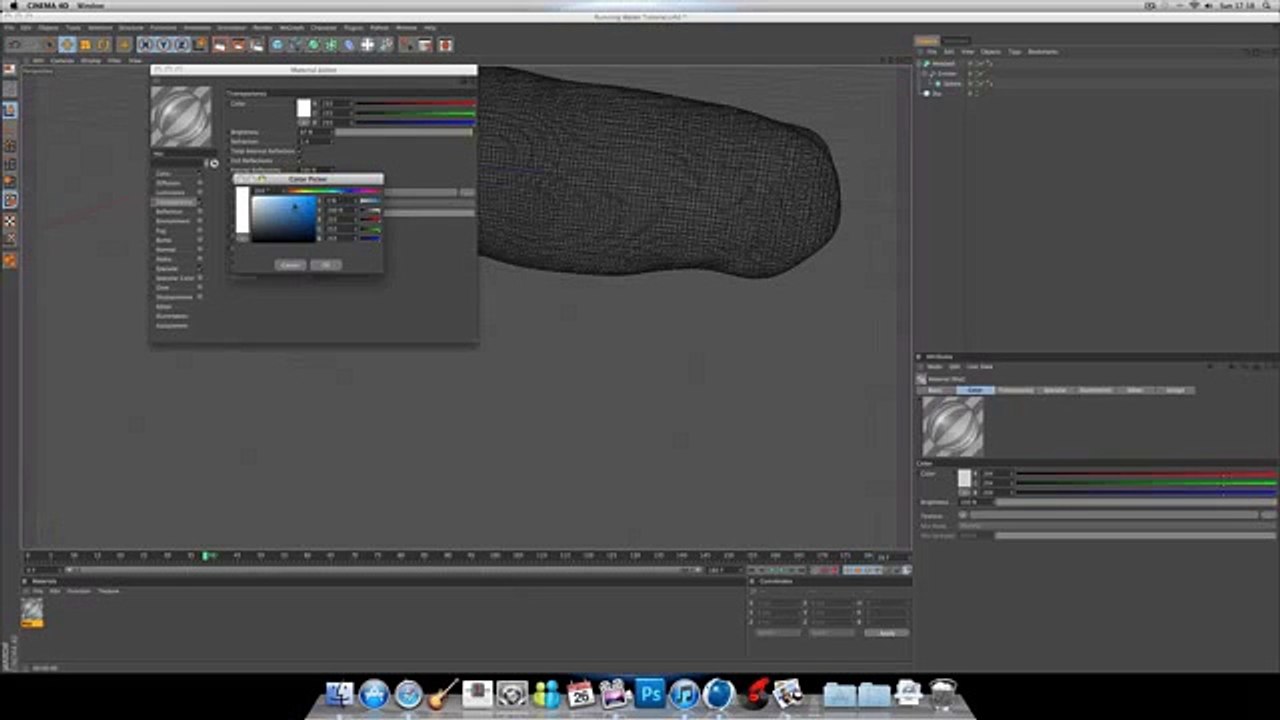The width and height of the screenshot is (1280, 720).
Task: Open iTunes from the dock
Action: click(x=684, y=693)
